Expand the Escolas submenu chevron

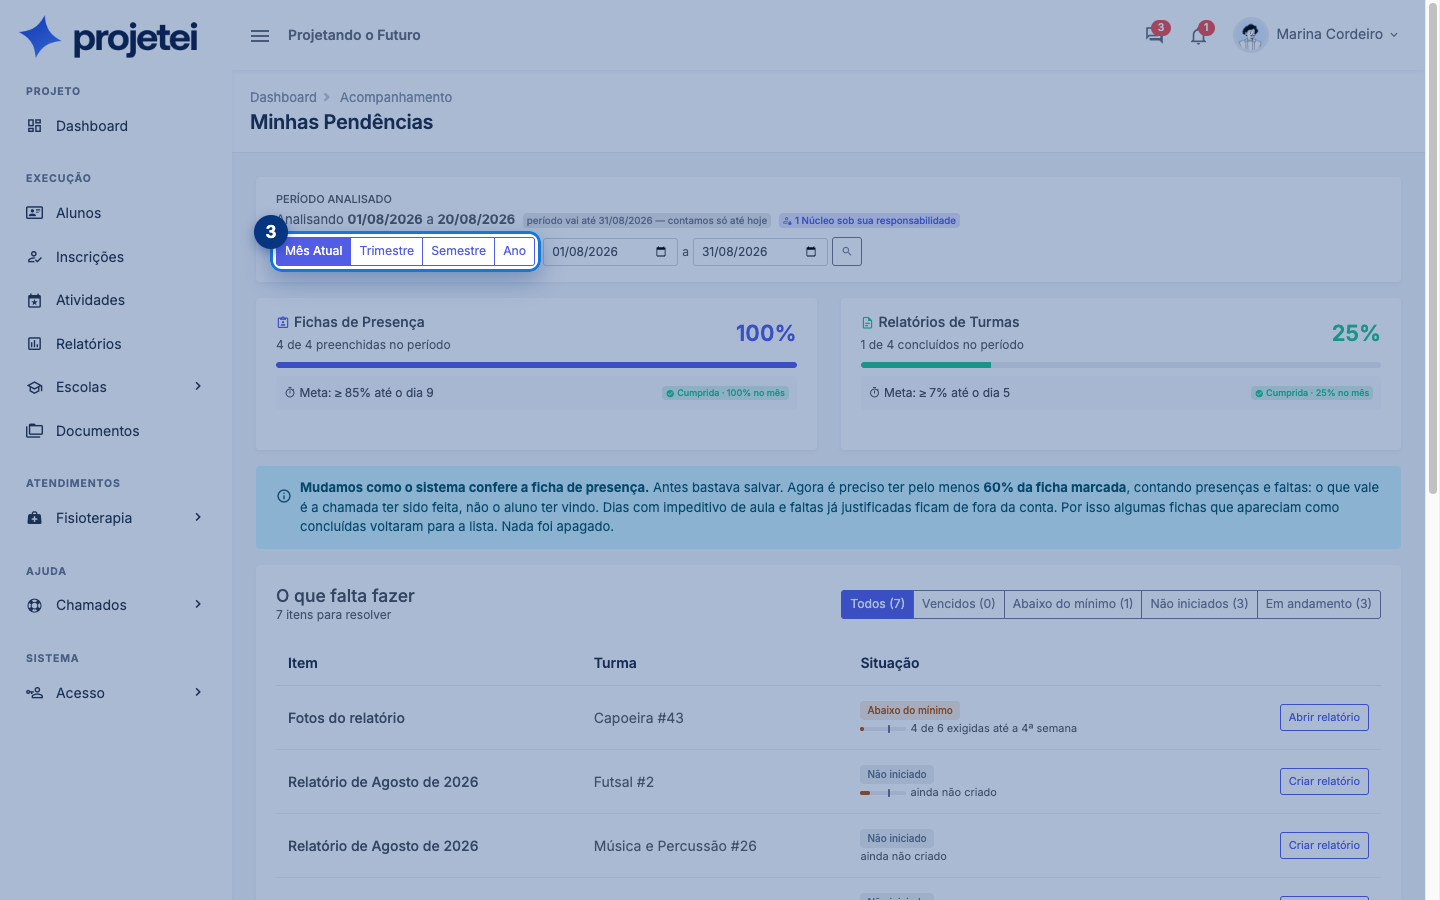click(x=198, y=387)
